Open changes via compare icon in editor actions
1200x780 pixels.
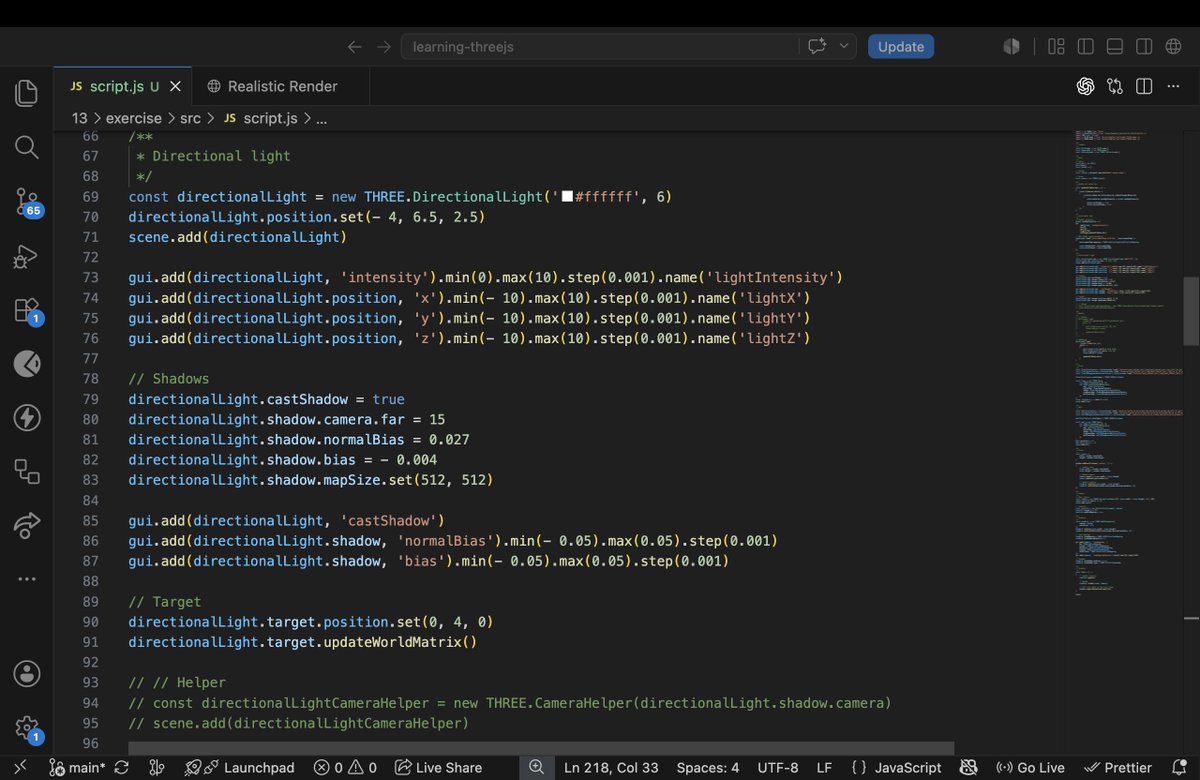click(x=1115, y=87)
